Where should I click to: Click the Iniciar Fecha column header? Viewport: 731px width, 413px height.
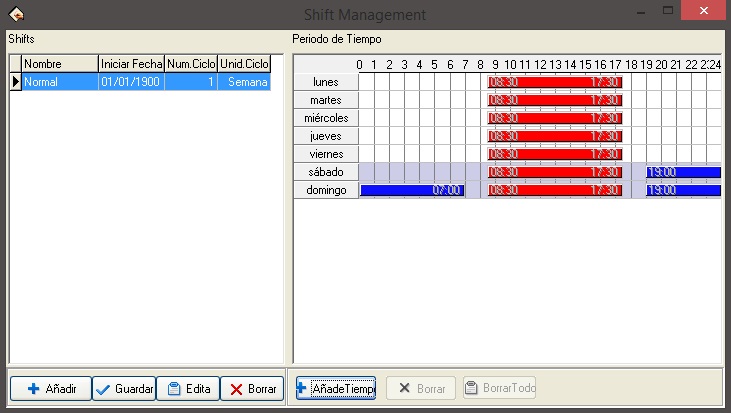131,64
